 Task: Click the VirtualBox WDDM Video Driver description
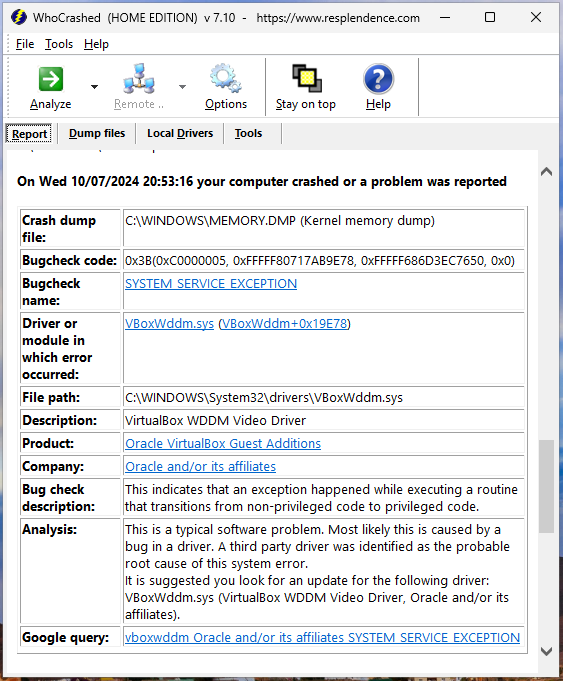coord(215,420)
